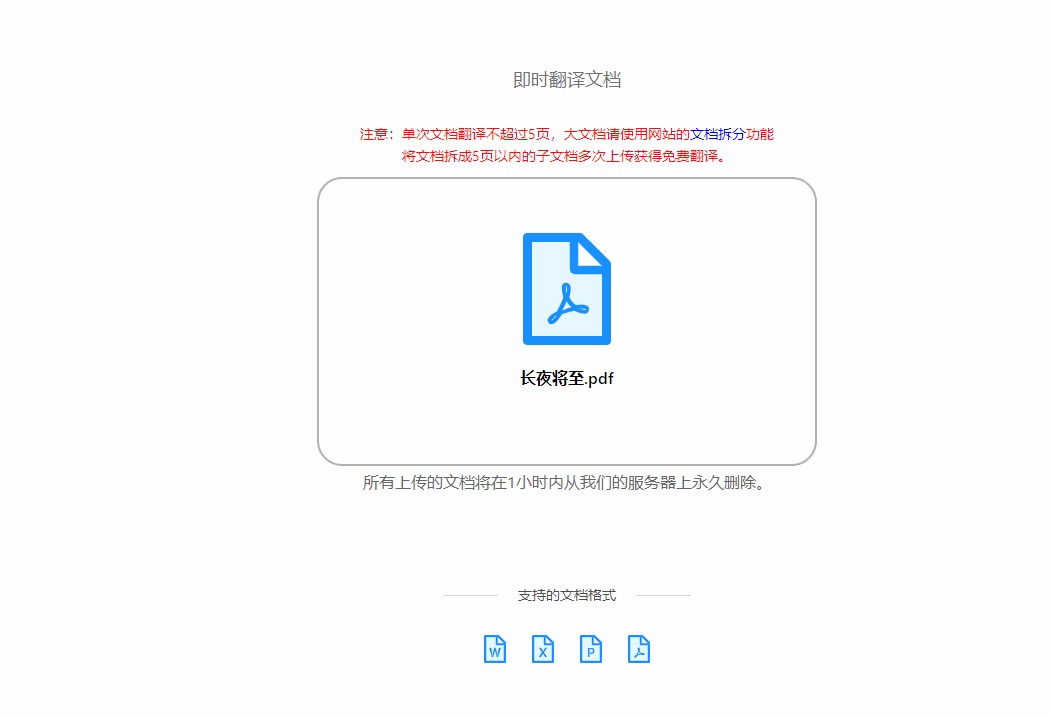This screenshot has width=1050, height=717.
Task: Click the Excel spreadsheet format icon
Action: (543, 649)
